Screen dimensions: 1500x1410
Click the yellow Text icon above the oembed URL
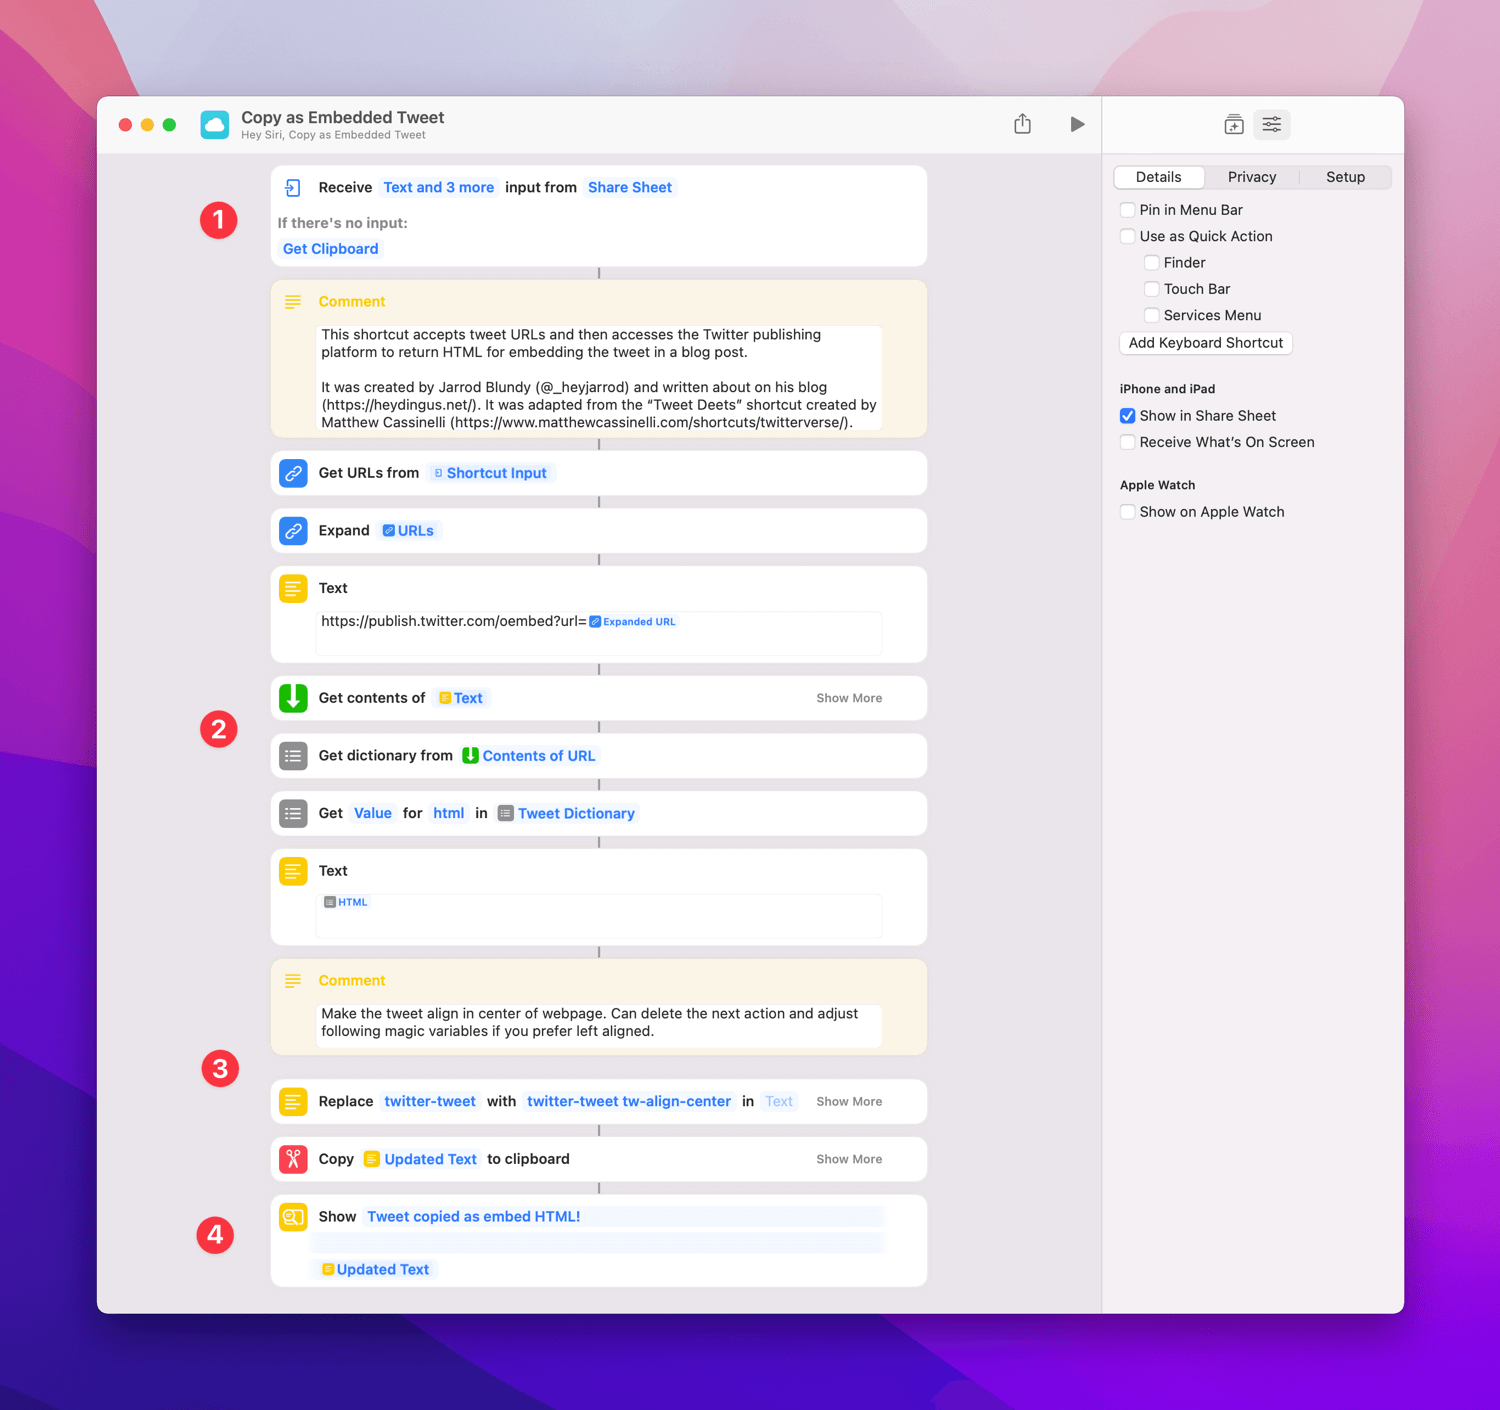coord(293,589)
